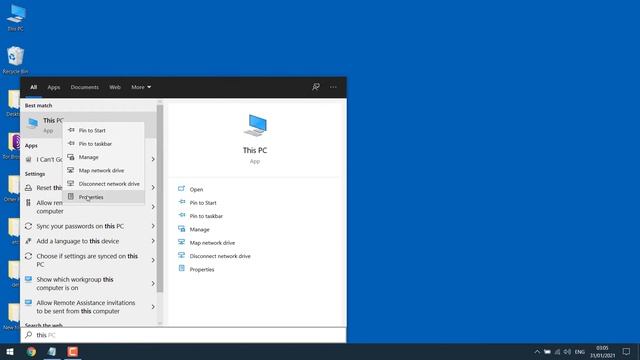Viewport: 640px width, 360px height.
Task: Expand arrow for Allow Remote Assistance result
Action: click(x=153, y=307)
